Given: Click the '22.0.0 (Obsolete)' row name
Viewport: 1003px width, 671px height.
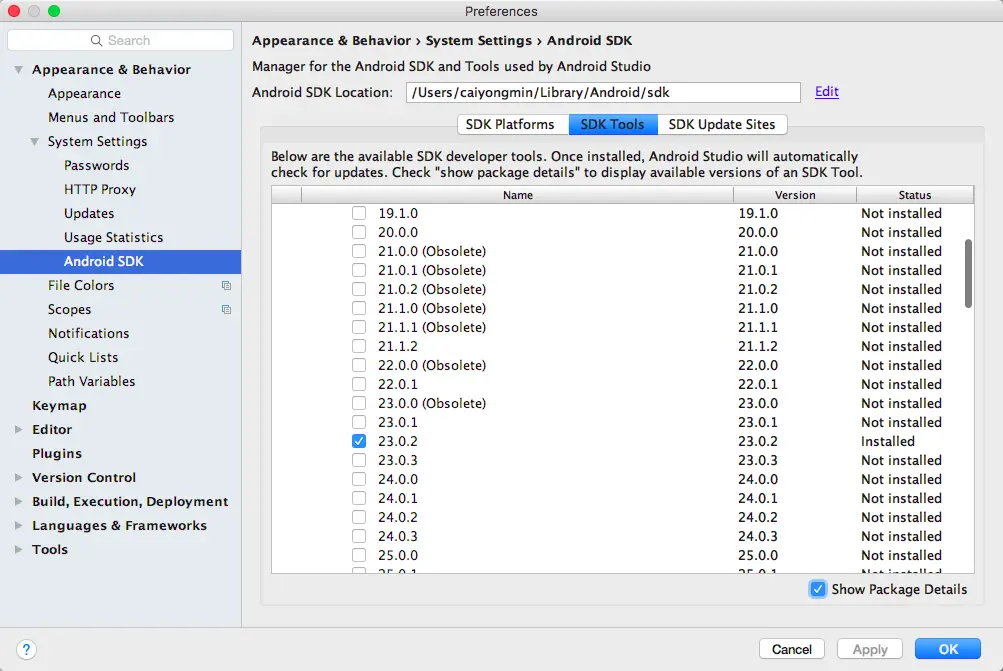Looking at the screenshot, I should coord(432,365).
